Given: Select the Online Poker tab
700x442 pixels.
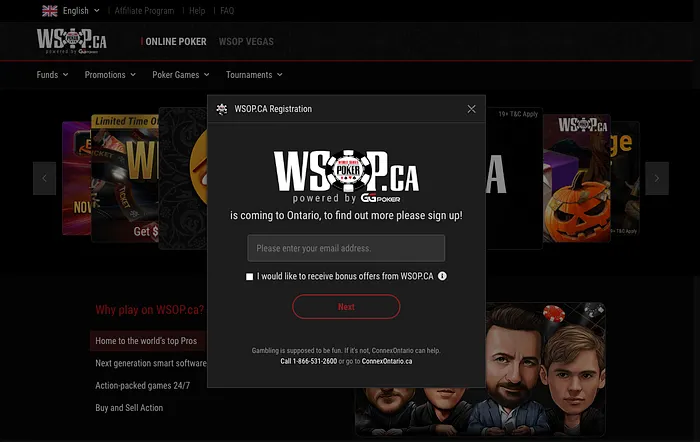Looking at the screenshot, I should click(x=175, y=42).
